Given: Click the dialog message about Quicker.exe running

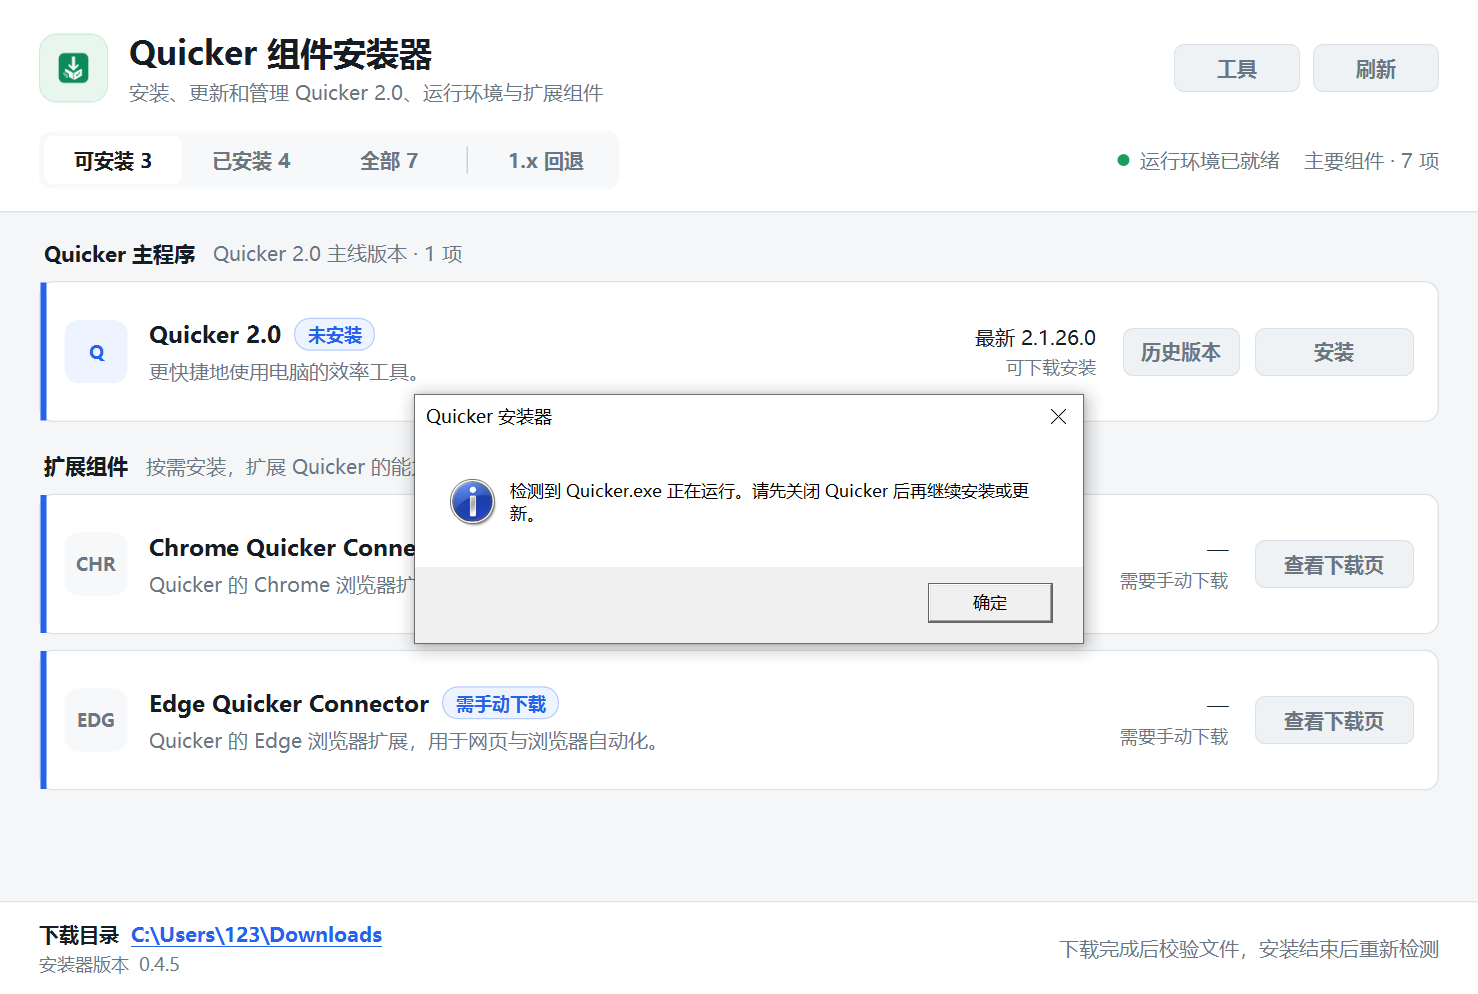Looking at the screenshot, I should (x=769, y=502).
